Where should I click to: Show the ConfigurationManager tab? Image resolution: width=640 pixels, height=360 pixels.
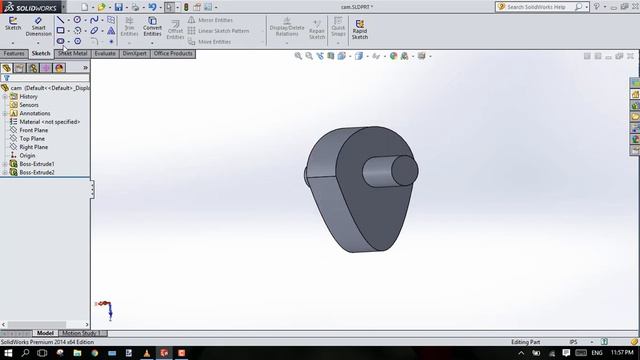point(33,68)
